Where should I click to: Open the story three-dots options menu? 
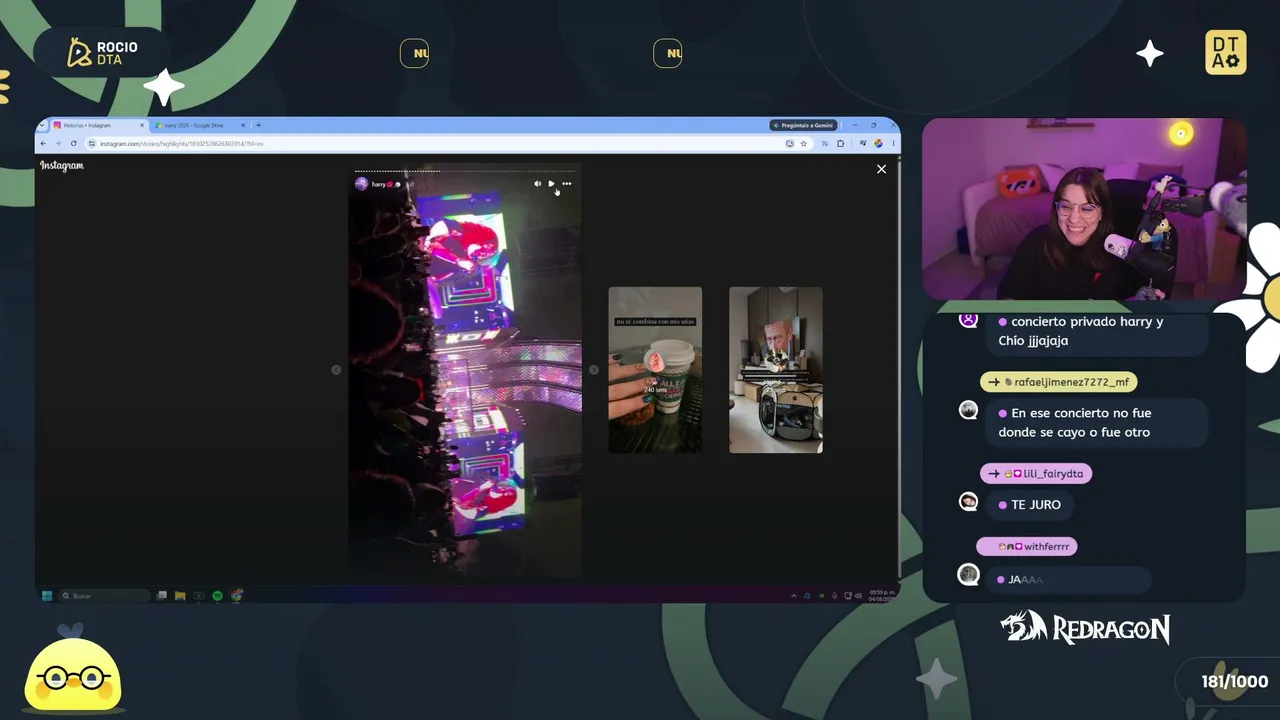[566, 184]
